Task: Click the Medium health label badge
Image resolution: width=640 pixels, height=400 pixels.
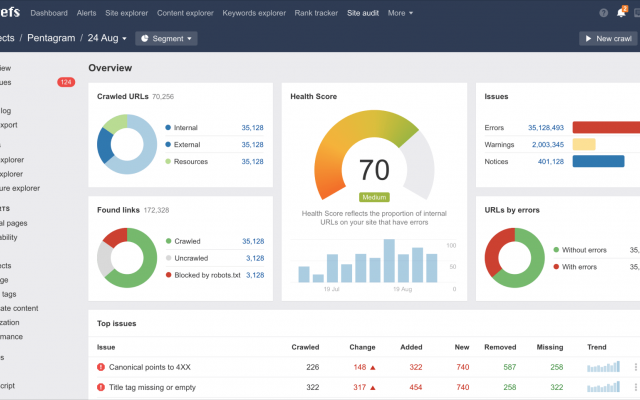Action: coord(374,198)
